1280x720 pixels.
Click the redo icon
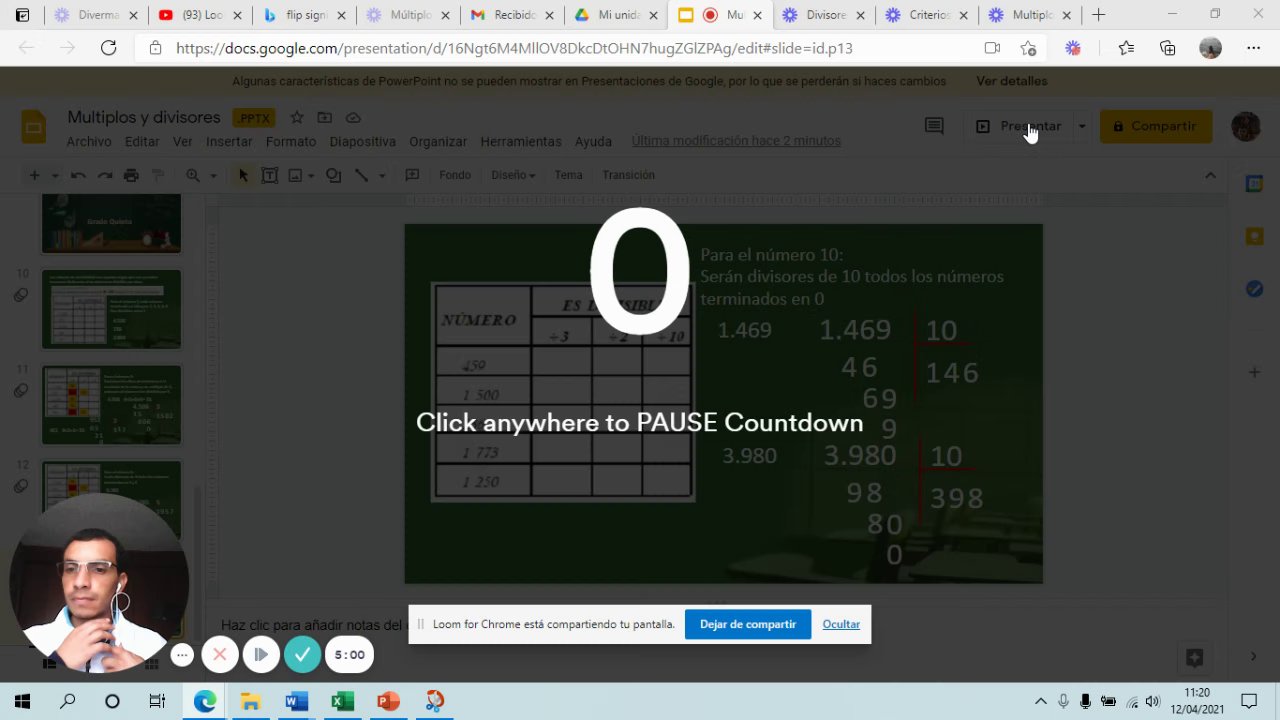pyautogui.click(x=105, y=175)
